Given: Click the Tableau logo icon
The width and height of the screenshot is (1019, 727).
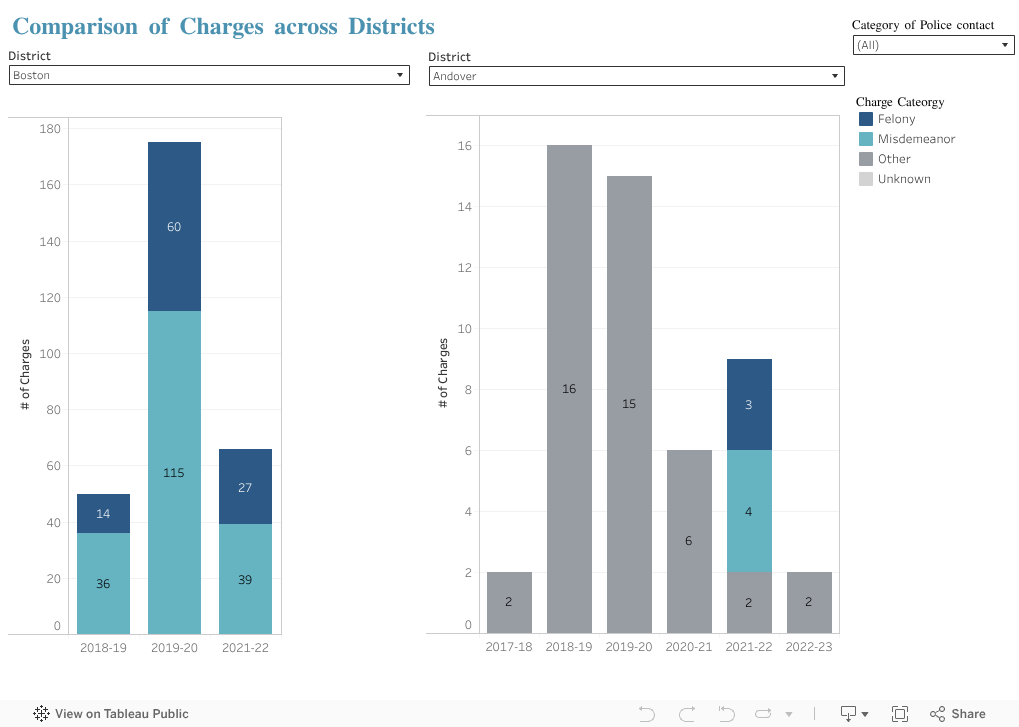Looking at the screenshot, I should point(42,714).
